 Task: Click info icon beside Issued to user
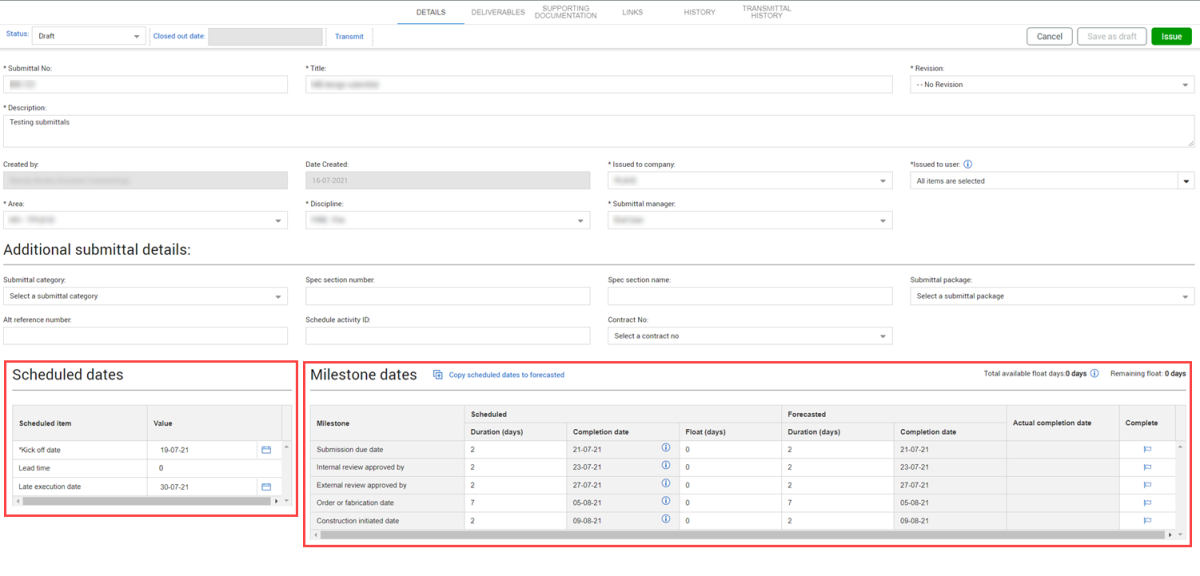967,164
